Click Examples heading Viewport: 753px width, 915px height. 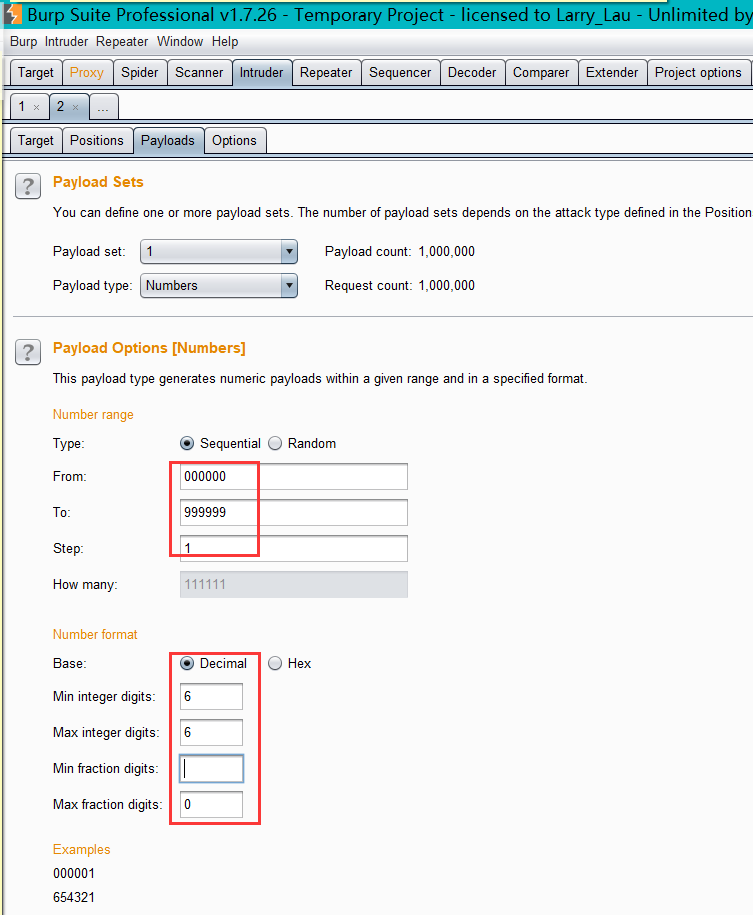pos(82,850)
